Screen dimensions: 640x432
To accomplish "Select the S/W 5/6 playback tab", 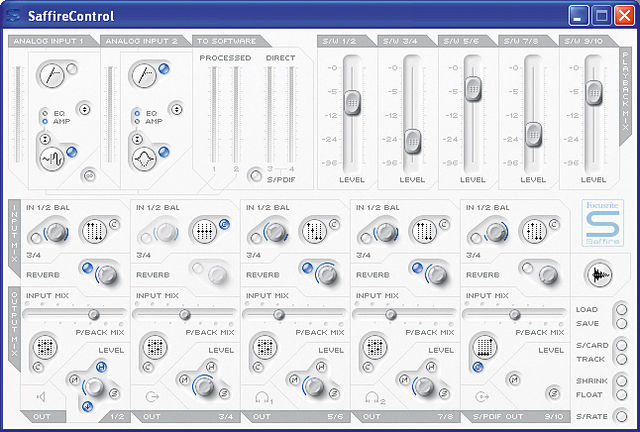I will [466, 41].
